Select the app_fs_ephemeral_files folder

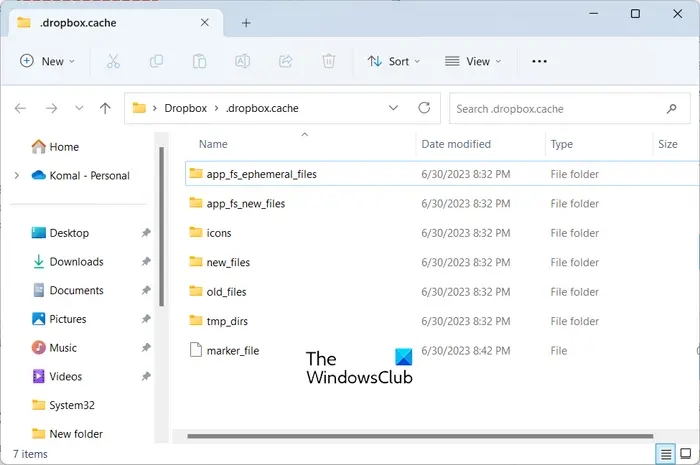442,174
